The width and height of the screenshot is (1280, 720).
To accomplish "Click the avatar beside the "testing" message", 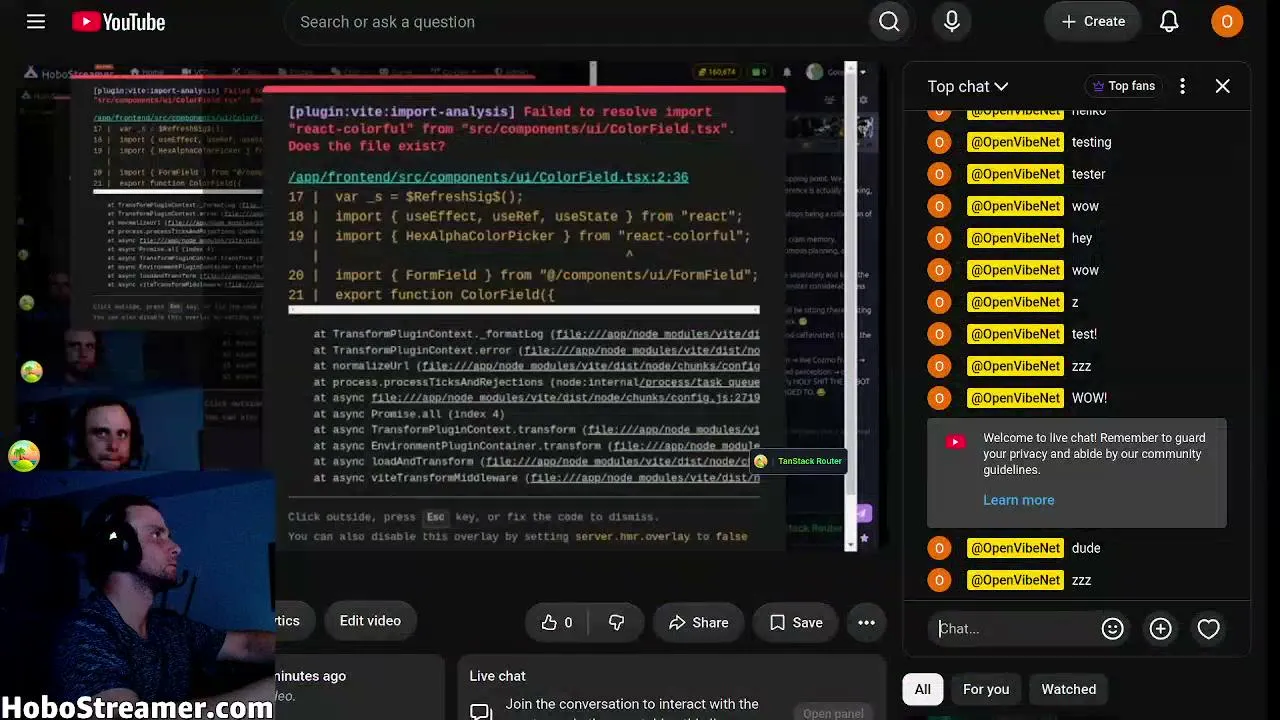I will (939, 142).
